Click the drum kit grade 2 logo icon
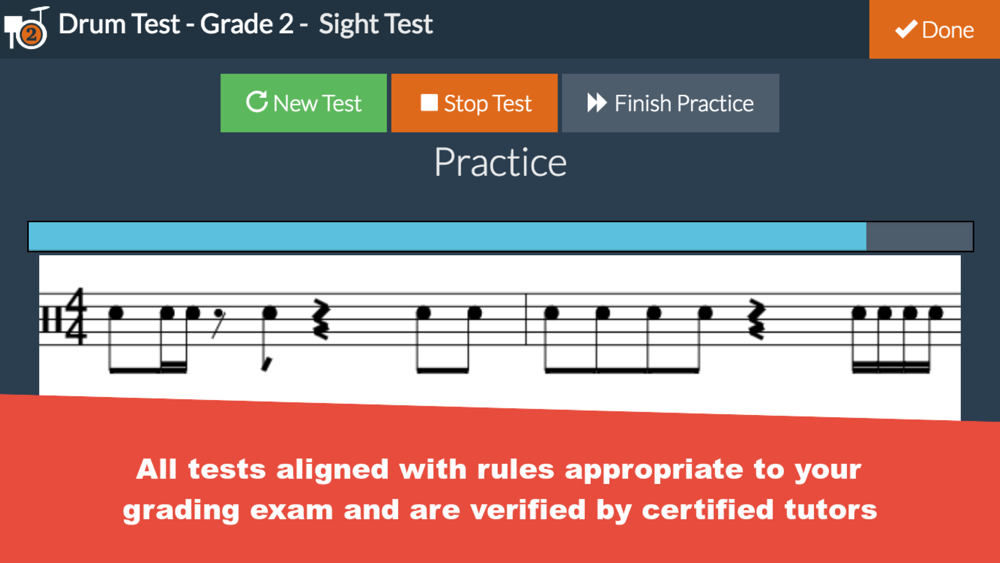The image size is (1000, 563). pyautogui.click(x=27, y=28)
